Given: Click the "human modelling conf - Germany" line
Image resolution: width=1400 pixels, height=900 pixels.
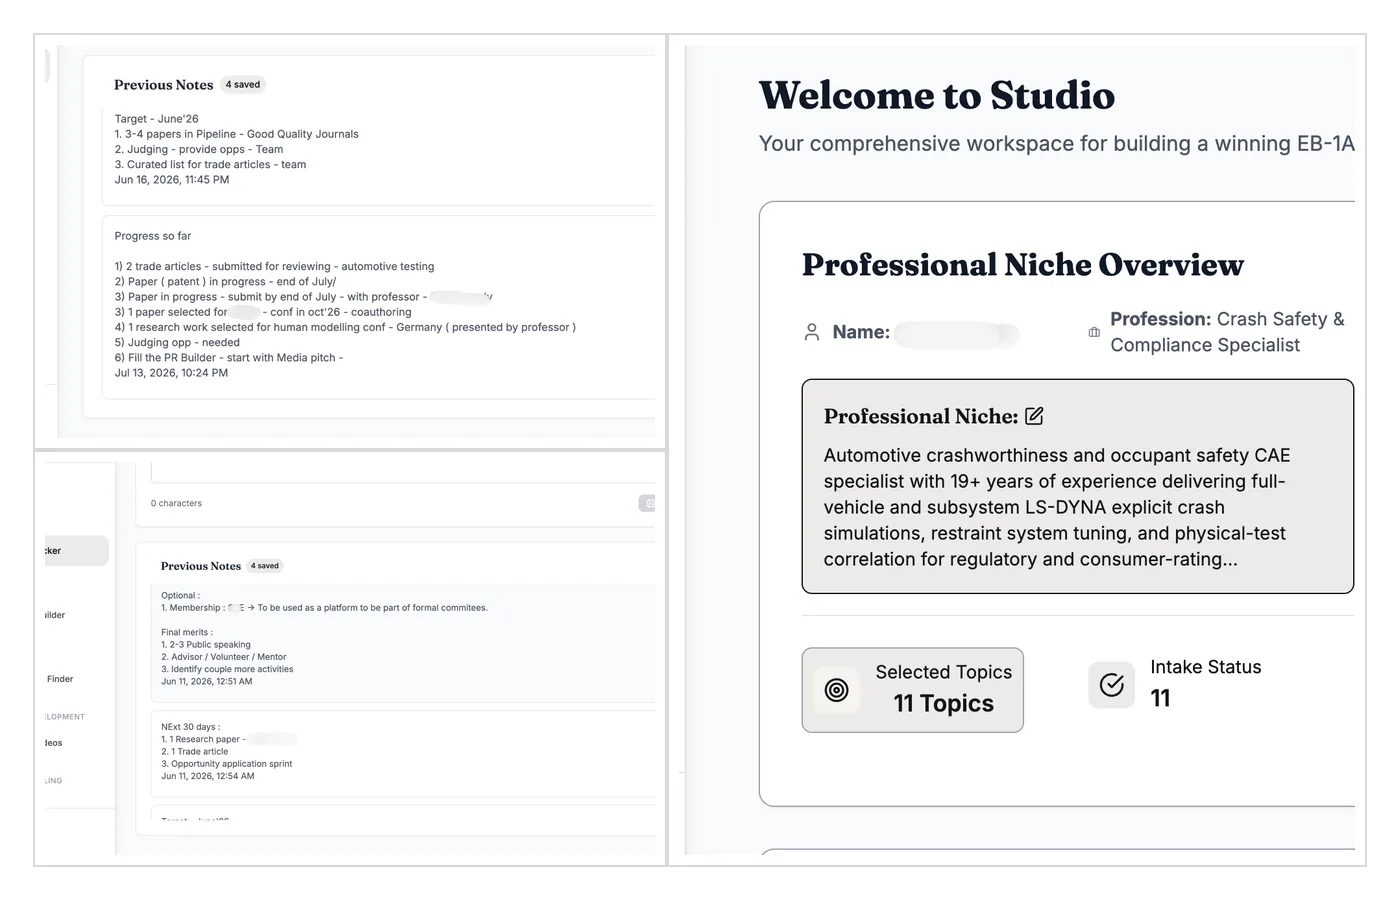Looking at the screenshot, I should coord(345,327).
